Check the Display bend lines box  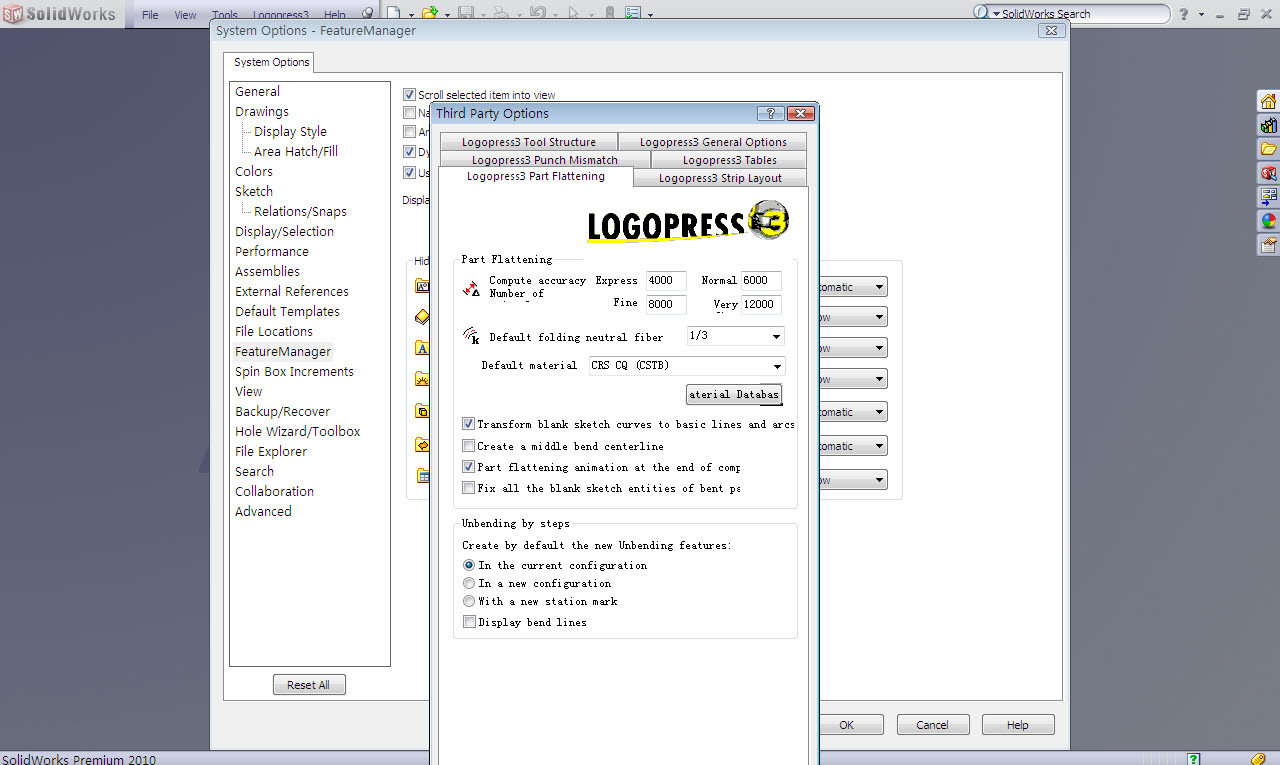pyautogui.click(x=468, y=622)
